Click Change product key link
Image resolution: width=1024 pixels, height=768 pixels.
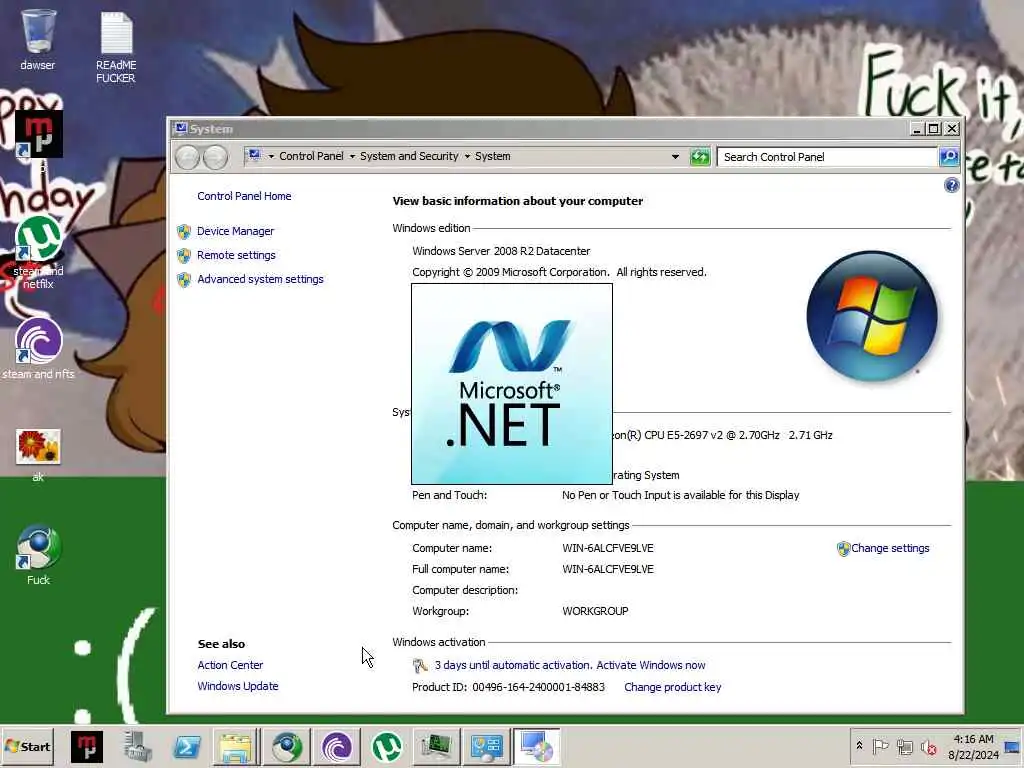(x=673, y=687)
